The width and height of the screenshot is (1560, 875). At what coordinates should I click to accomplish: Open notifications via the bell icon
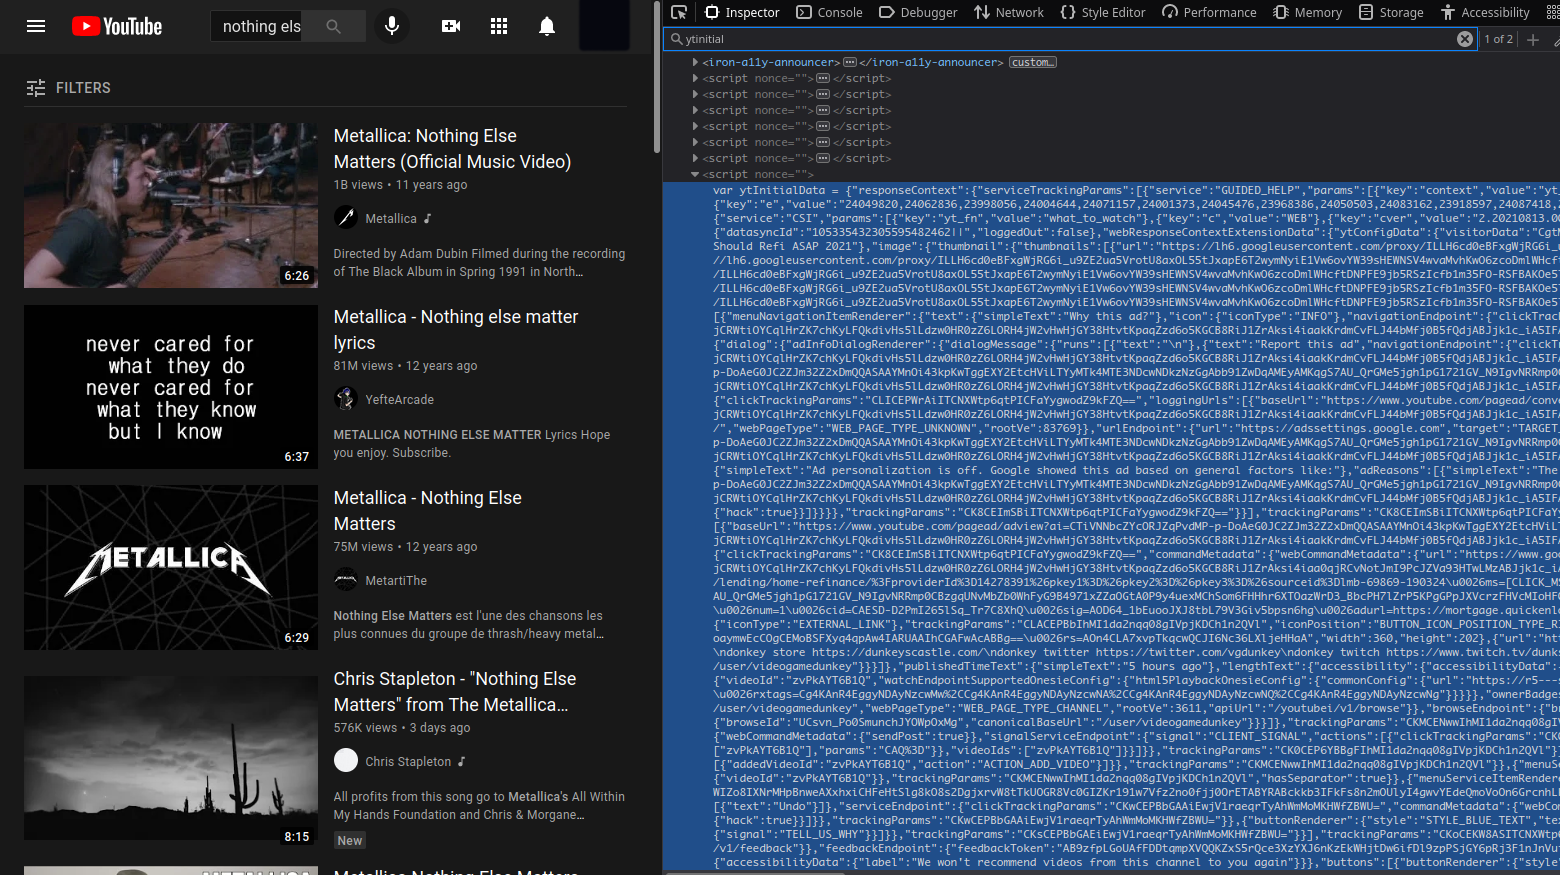coord(547,26)
